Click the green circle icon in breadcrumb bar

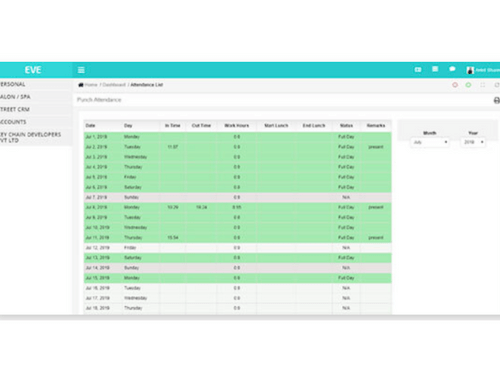tap(468, 85)
